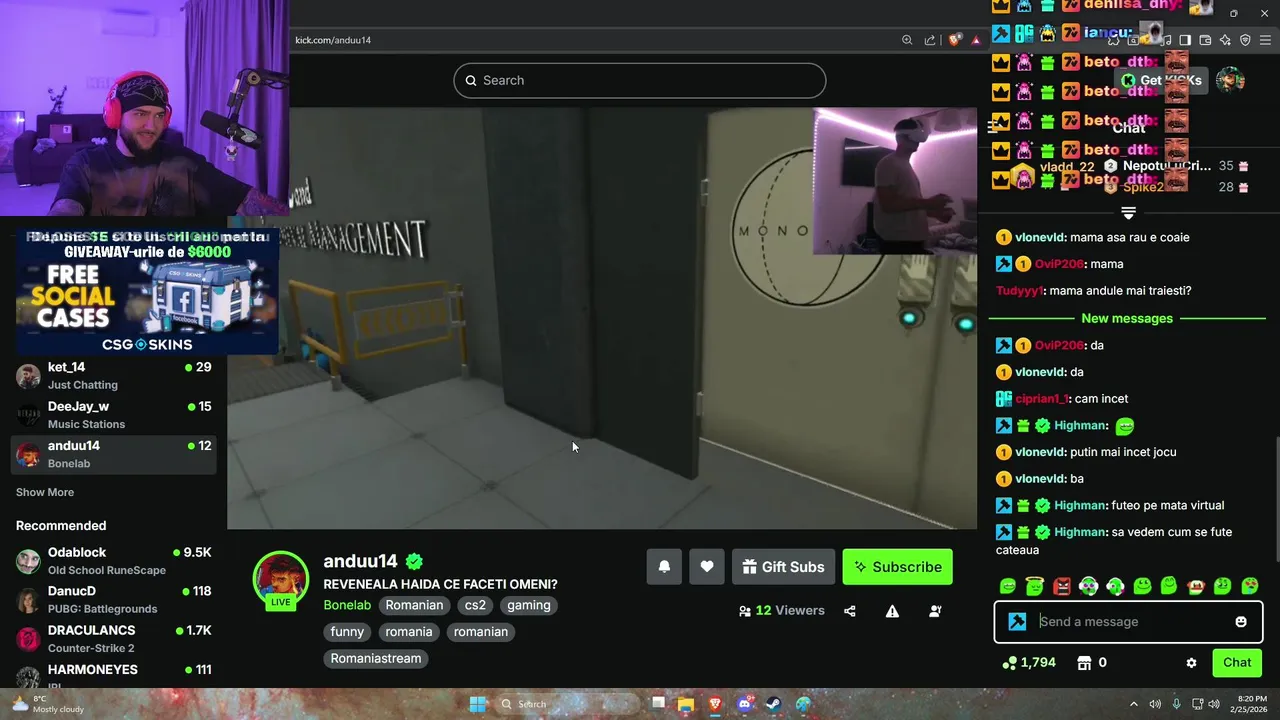This screenshot has height=720, width=1280.
Task: Insert the grinning green quick emote
Action: click(x=1008, y=586)
